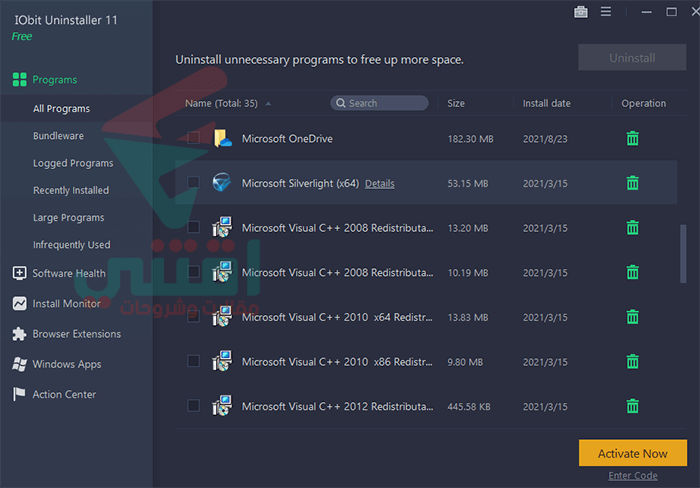The width and height of the screenshot is (700, 488).
Task: Check the 13.20 MB Visual C++ 2008 box
Action: 193,227
